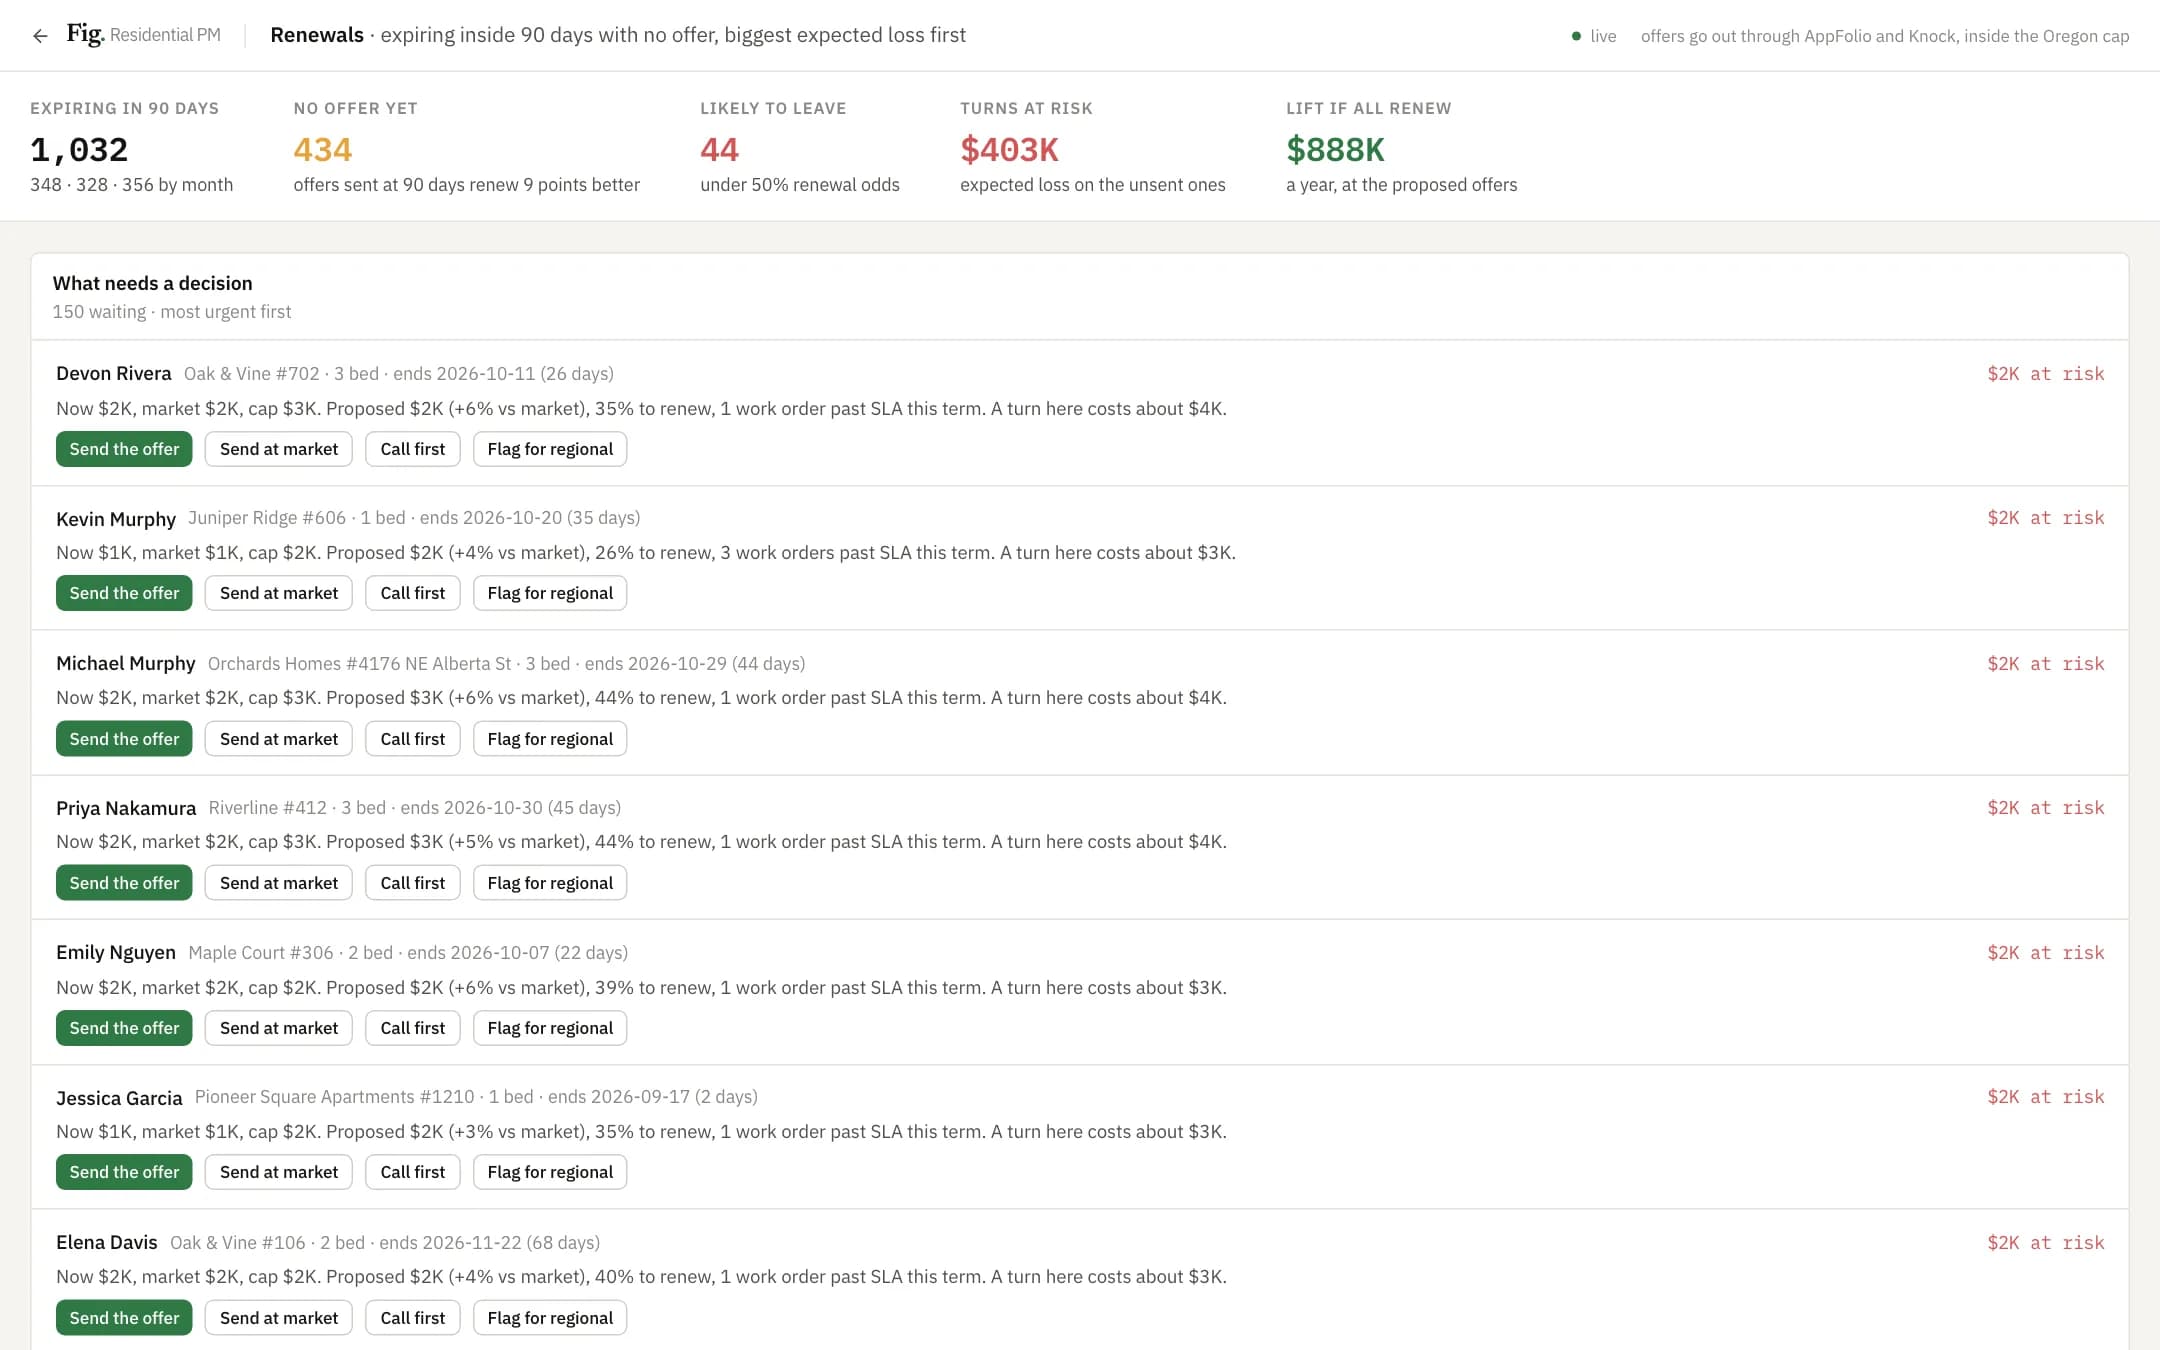The image size is (2160, 1350).
Task: Flag Elena Davis for regional
Action: [550, 1318]
